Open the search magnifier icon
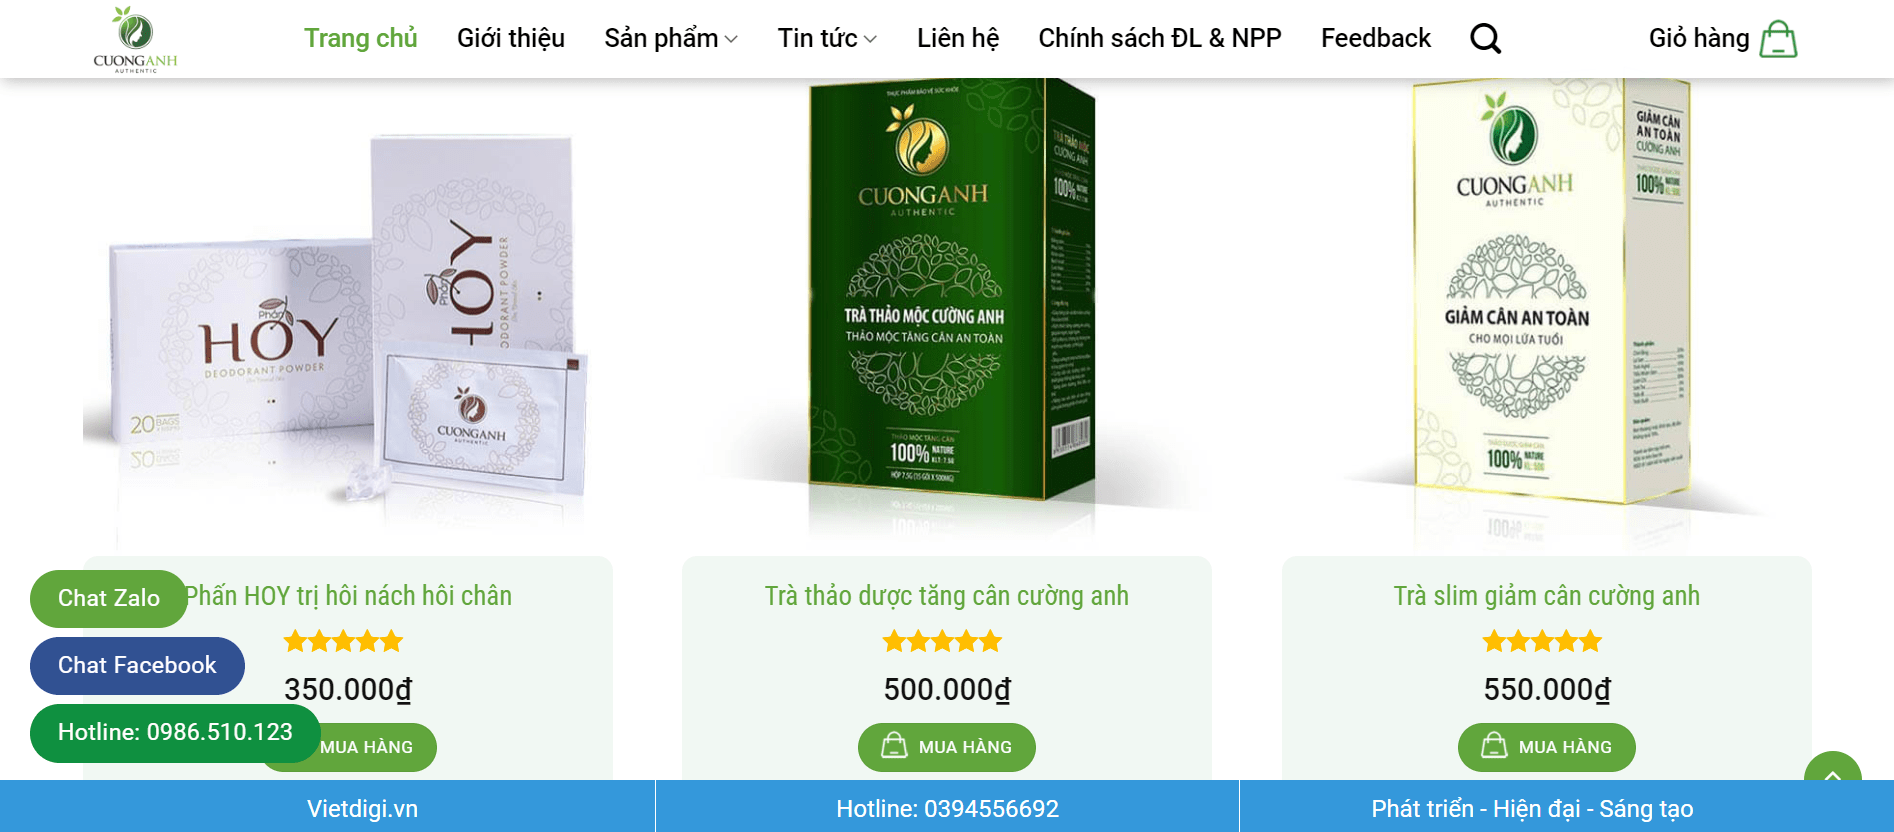This screenshot has width=1894, height=832. coord(1485,39)
